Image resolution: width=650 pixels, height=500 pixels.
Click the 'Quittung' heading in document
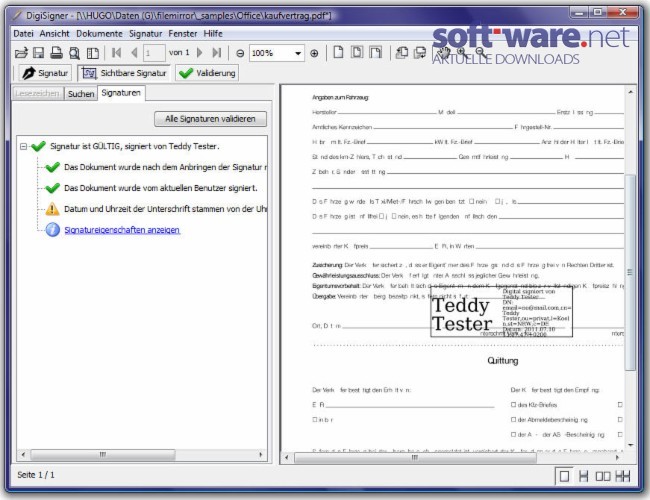coord(502,361)
